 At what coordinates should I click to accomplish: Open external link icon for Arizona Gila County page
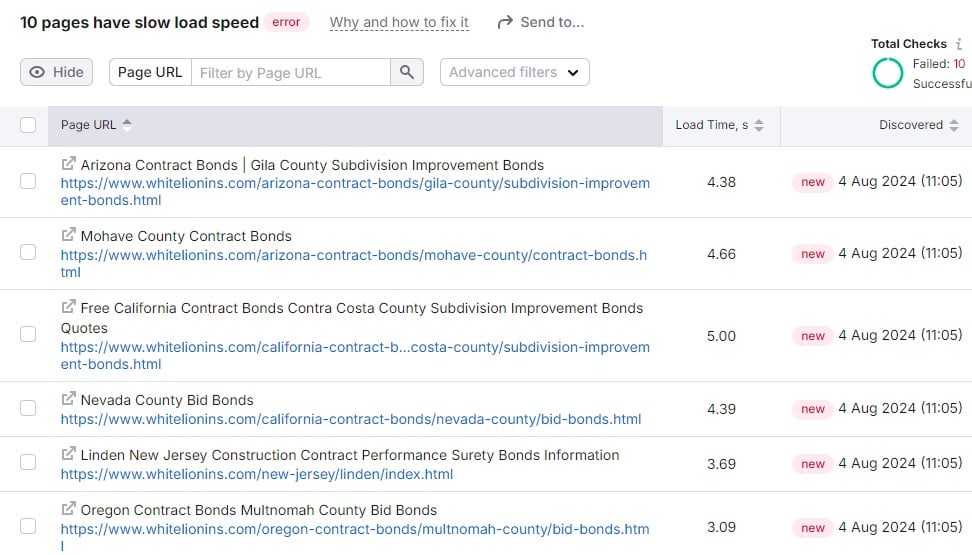(68, 164)
